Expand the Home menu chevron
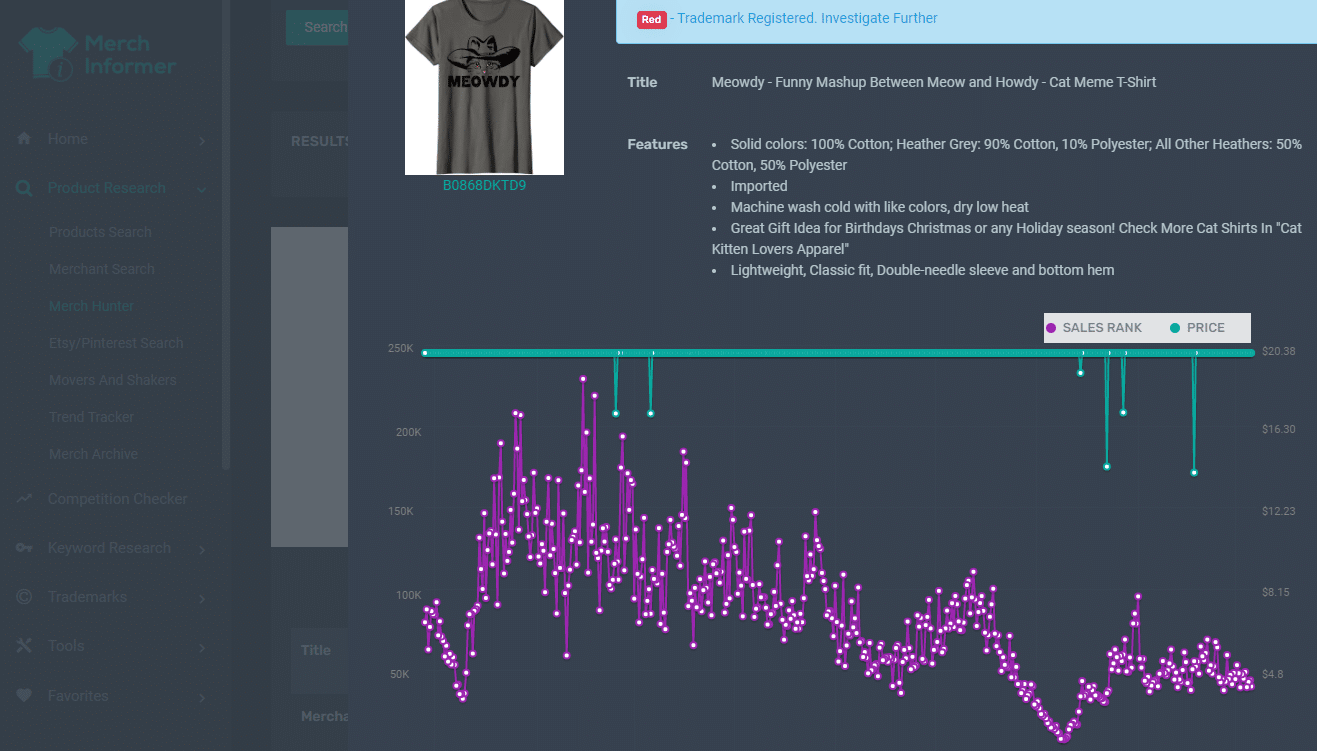This screenshot has width=1317, height=751. (202, 141)
